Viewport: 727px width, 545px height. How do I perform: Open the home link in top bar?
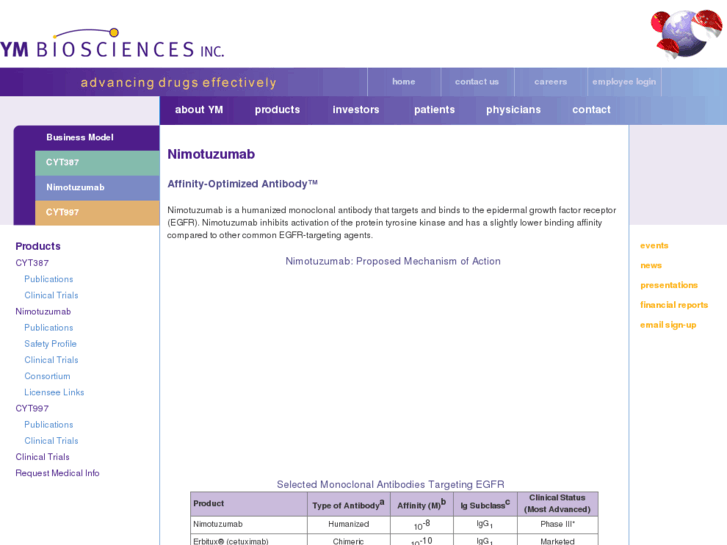(x=403, y=82)
